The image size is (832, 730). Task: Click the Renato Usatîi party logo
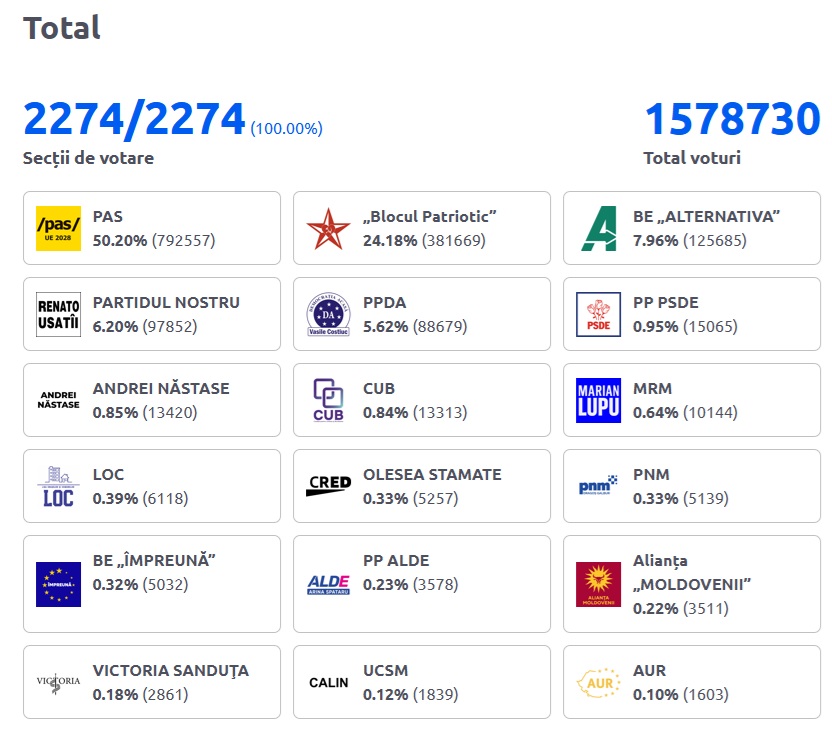[x=58, y=314]
